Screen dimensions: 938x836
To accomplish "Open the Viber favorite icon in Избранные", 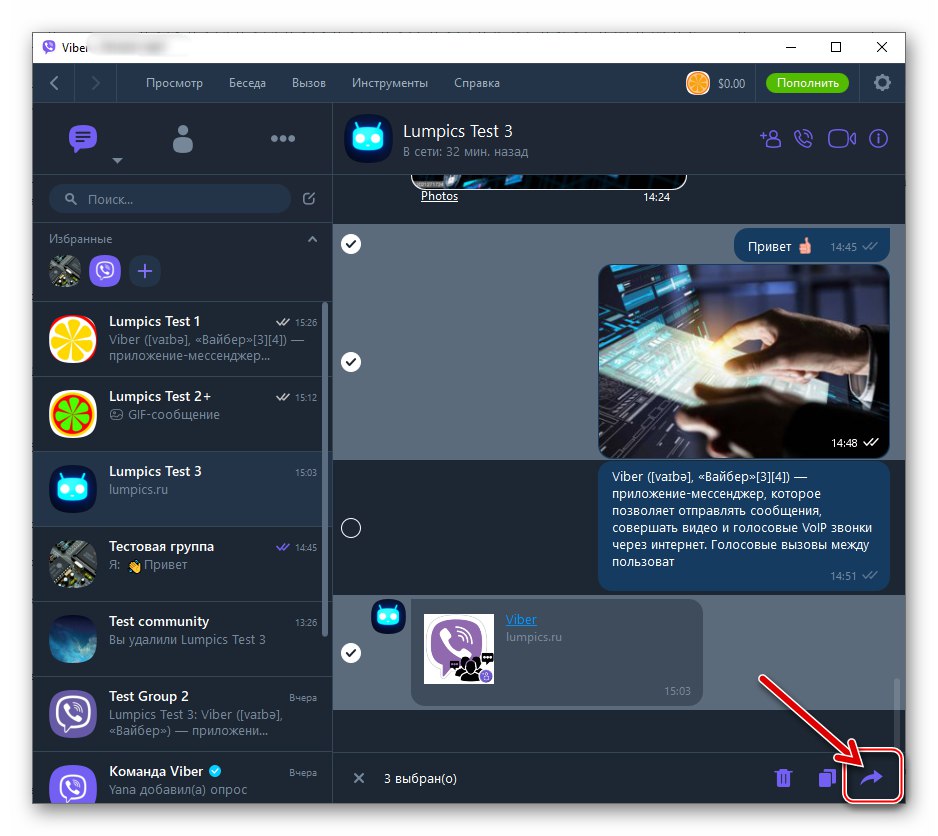I will click(105, 271).
